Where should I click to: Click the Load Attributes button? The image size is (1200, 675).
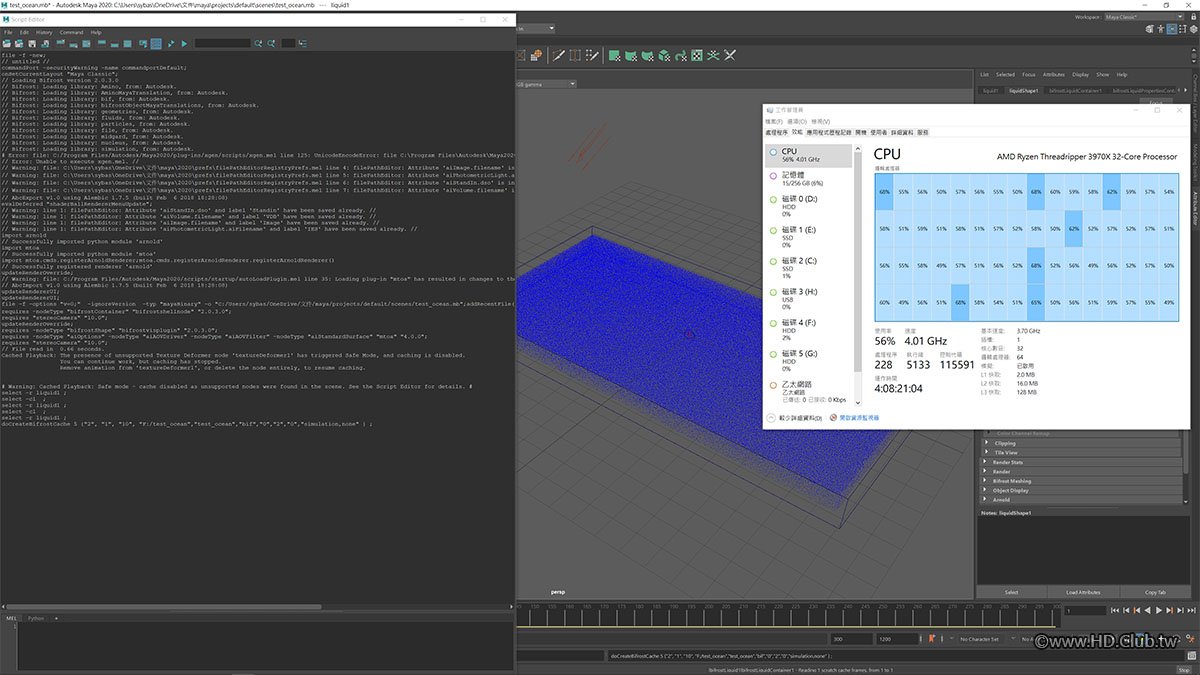[x=1083, y=592]
